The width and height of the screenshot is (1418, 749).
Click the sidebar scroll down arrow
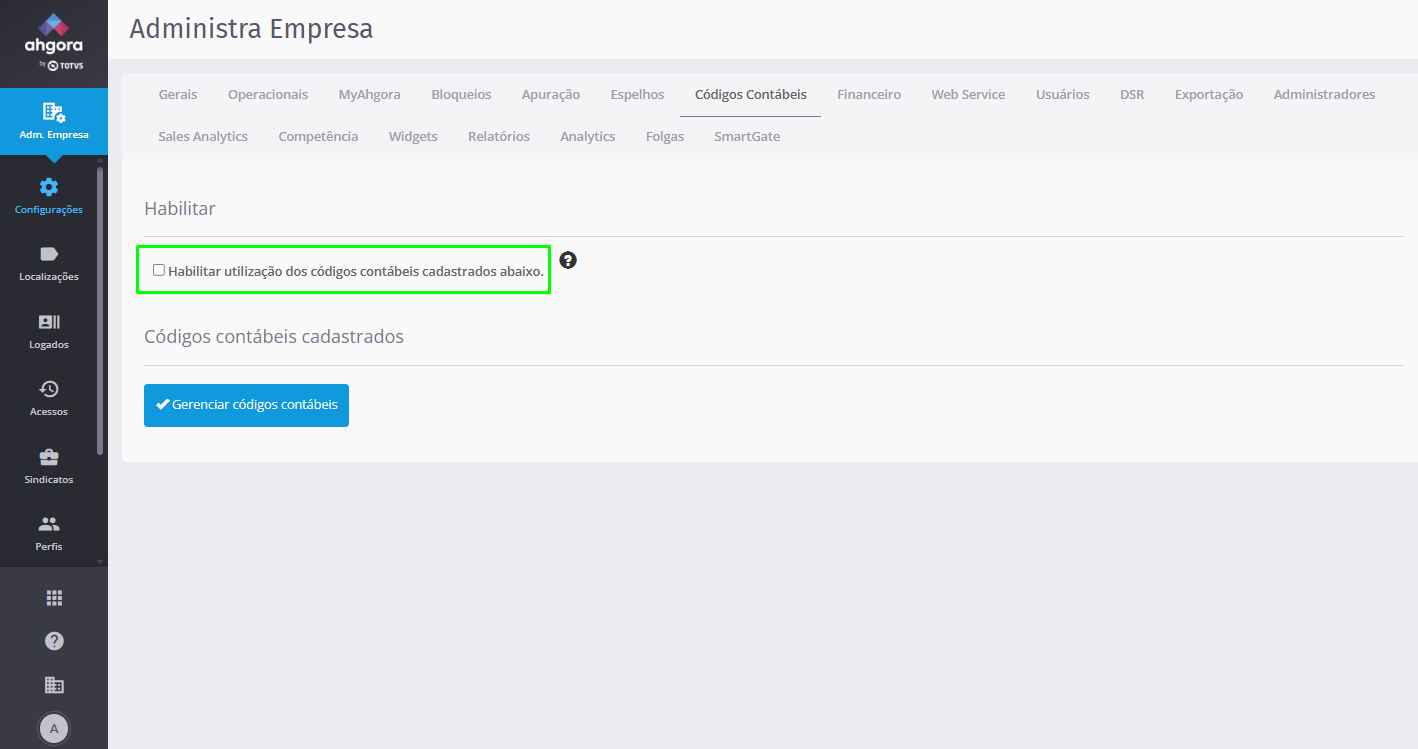[99, 562]
